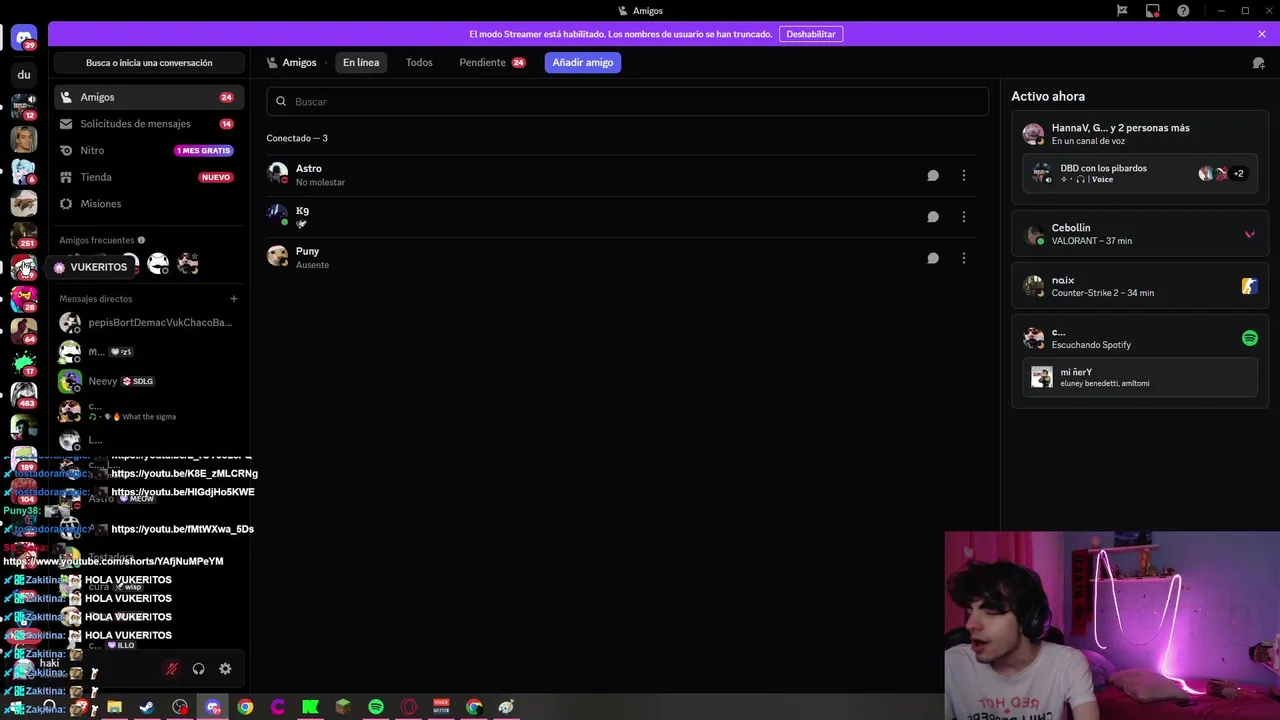
Task: Click the Spotify icon in activity card
Action: (1249, 338)
